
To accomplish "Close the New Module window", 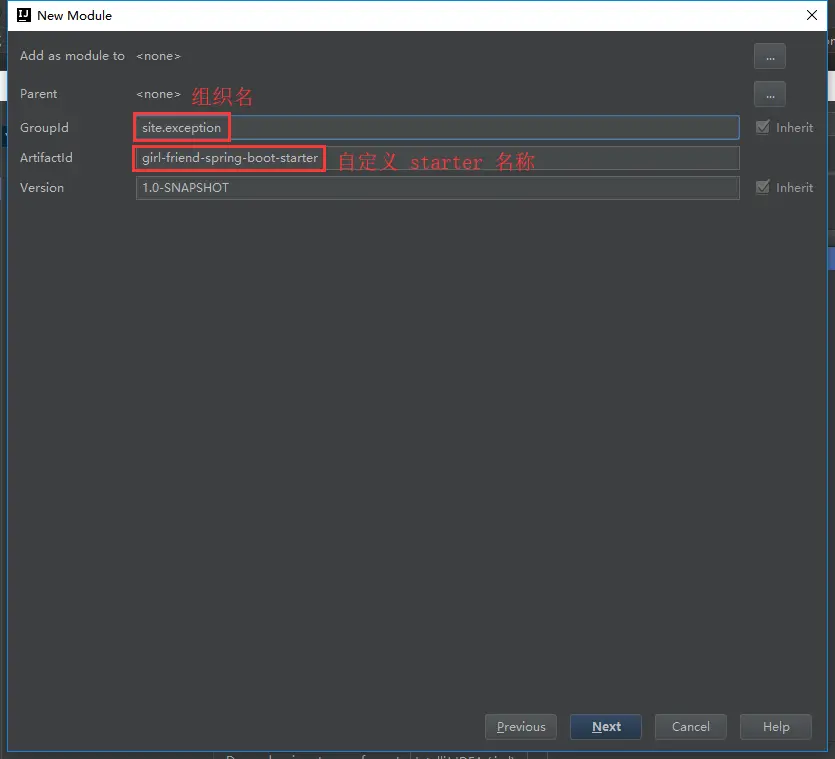I will click(812, 15).
